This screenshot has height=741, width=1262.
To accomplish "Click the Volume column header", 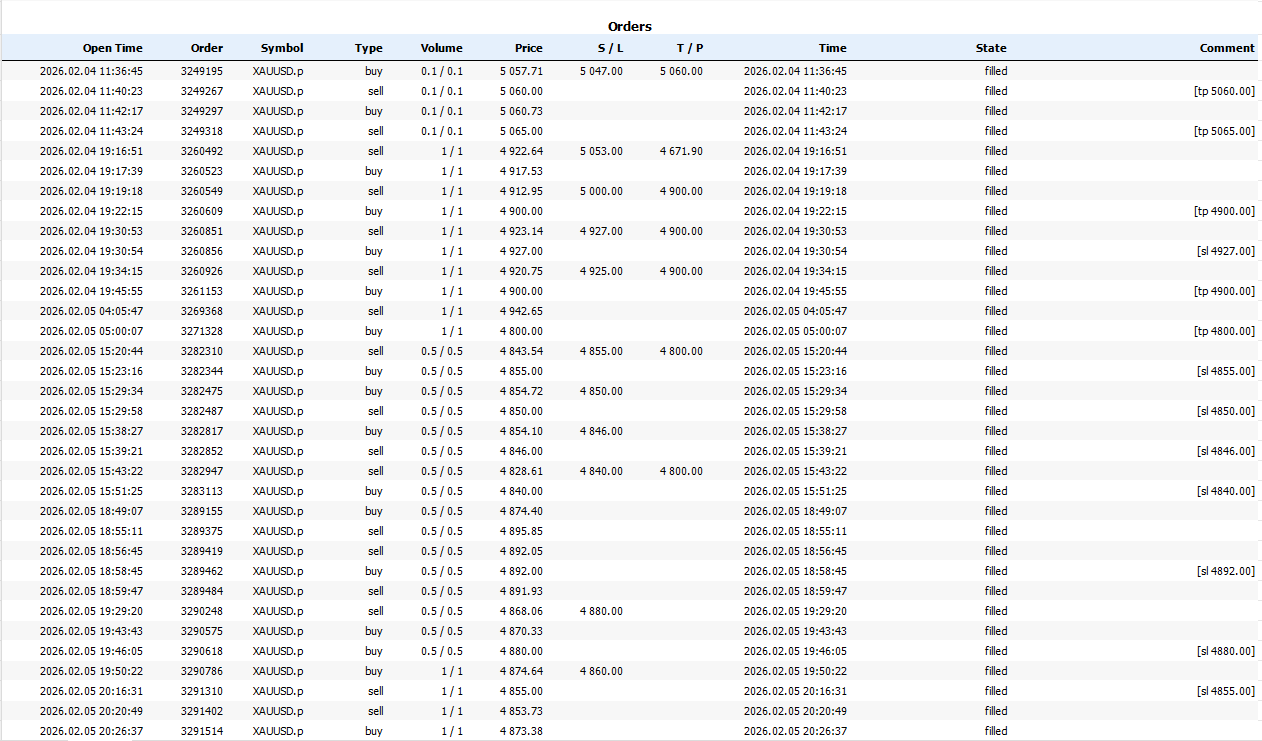I will click(441, 48).
